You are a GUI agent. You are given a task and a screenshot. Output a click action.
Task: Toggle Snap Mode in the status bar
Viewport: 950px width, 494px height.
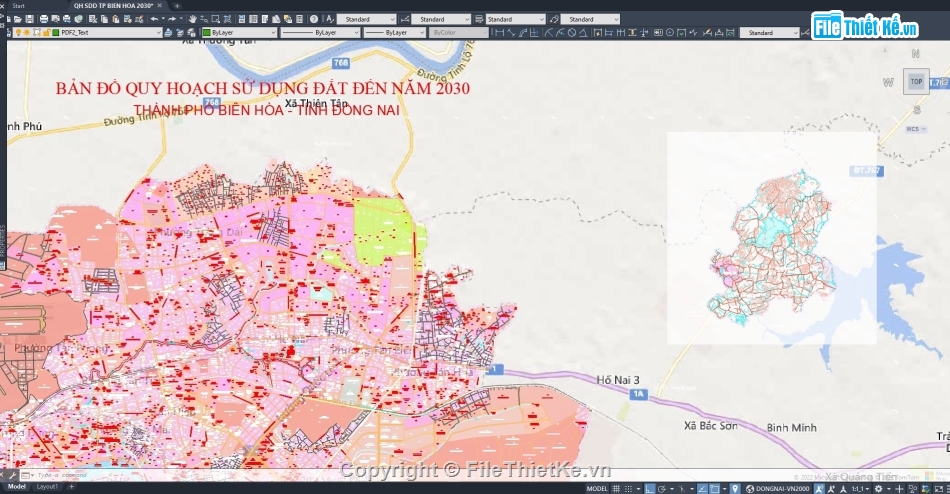[628, 489]
